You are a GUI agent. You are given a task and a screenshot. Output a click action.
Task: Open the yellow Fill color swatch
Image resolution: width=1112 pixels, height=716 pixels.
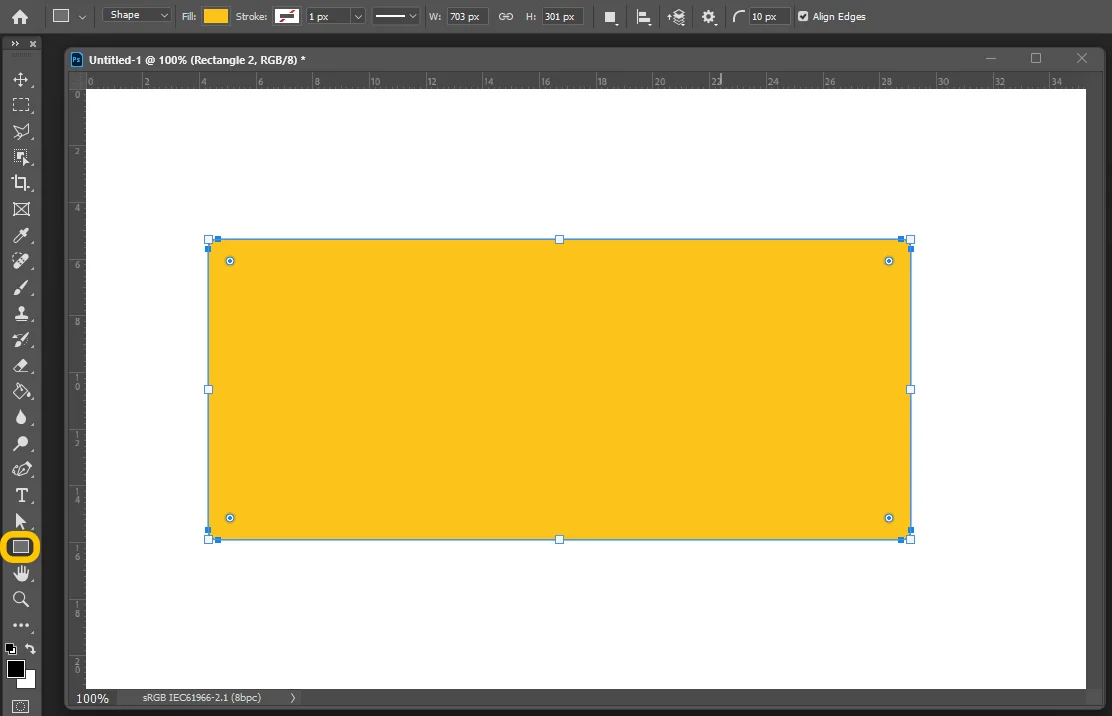point(216,16)
